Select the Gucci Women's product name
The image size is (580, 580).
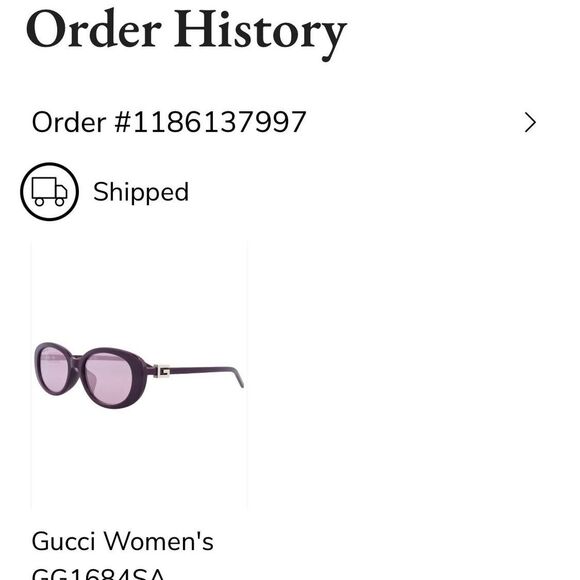(122, 541)
